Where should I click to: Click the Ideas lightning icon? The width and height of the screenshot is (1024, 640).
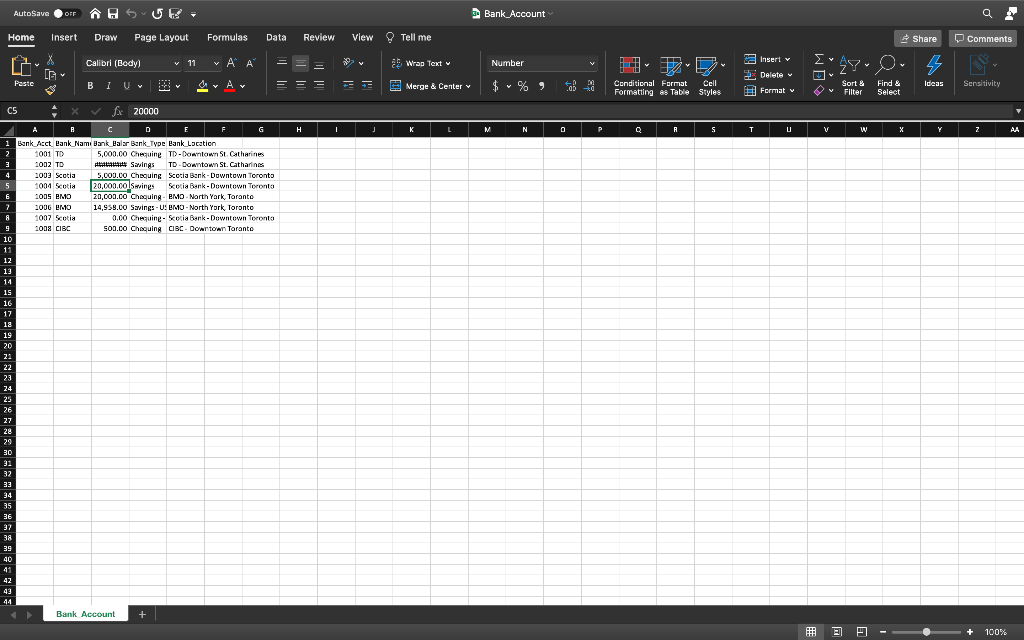(934, 71)
